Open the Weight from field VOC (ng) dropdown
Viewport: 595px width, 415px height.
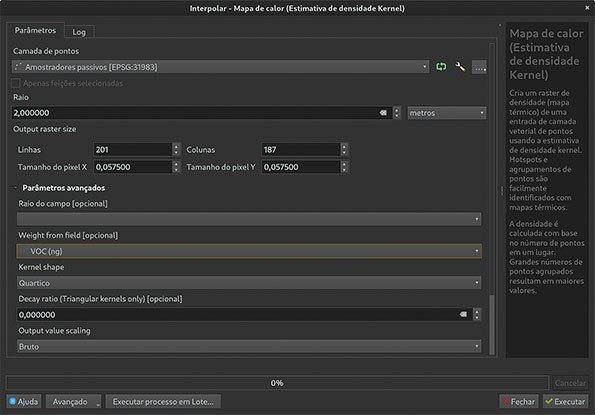point(249,251)
